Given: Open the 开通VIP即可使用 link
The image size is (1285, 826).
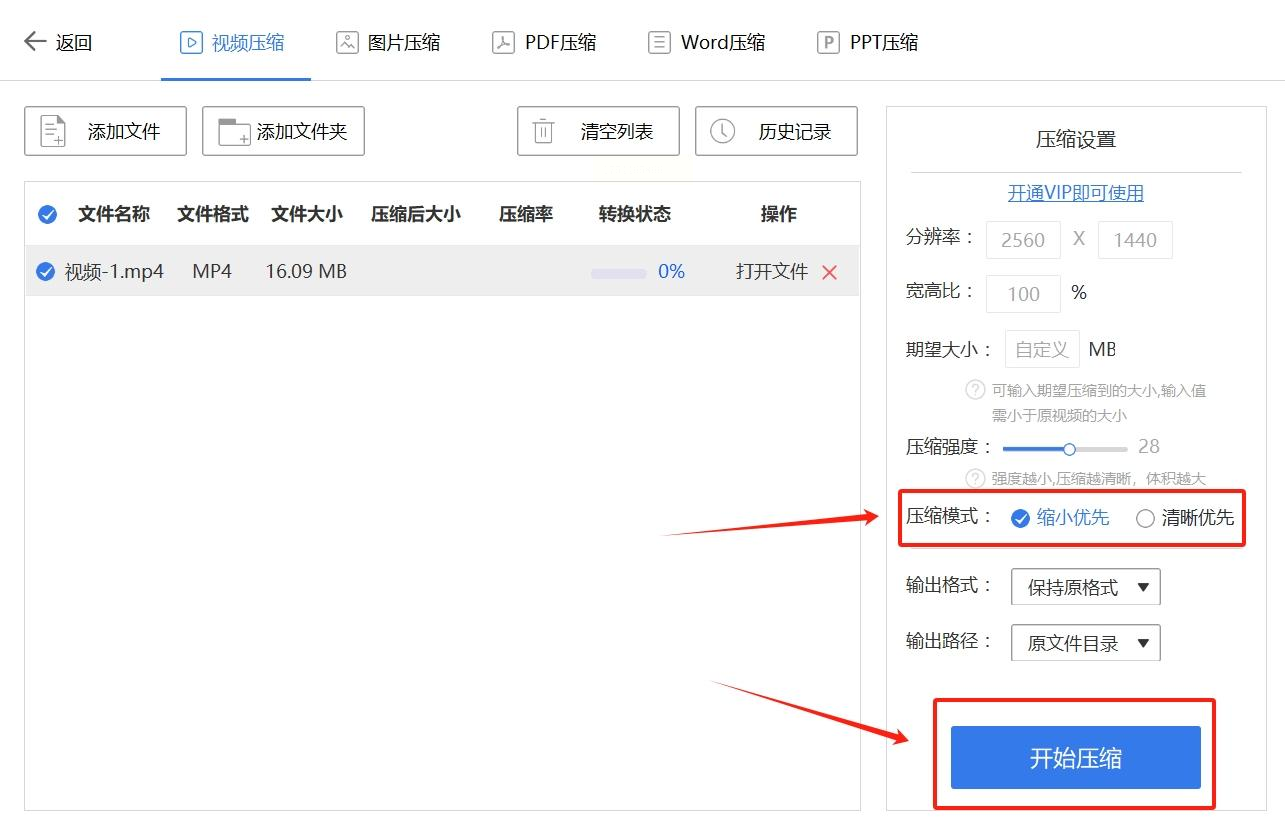Looking at the screenshot, I should 1075,193.
